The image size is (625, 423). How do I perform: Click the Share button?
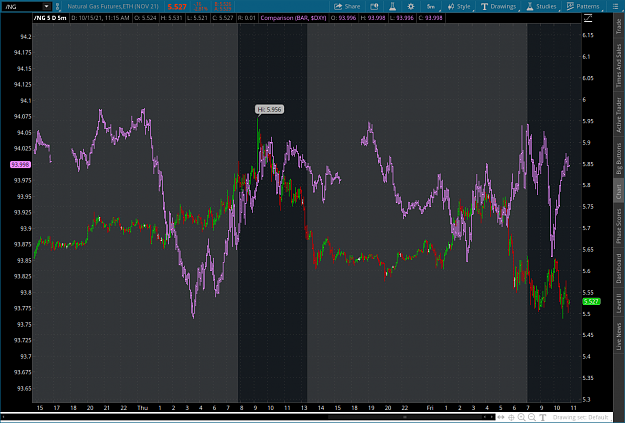coord(347,6)
